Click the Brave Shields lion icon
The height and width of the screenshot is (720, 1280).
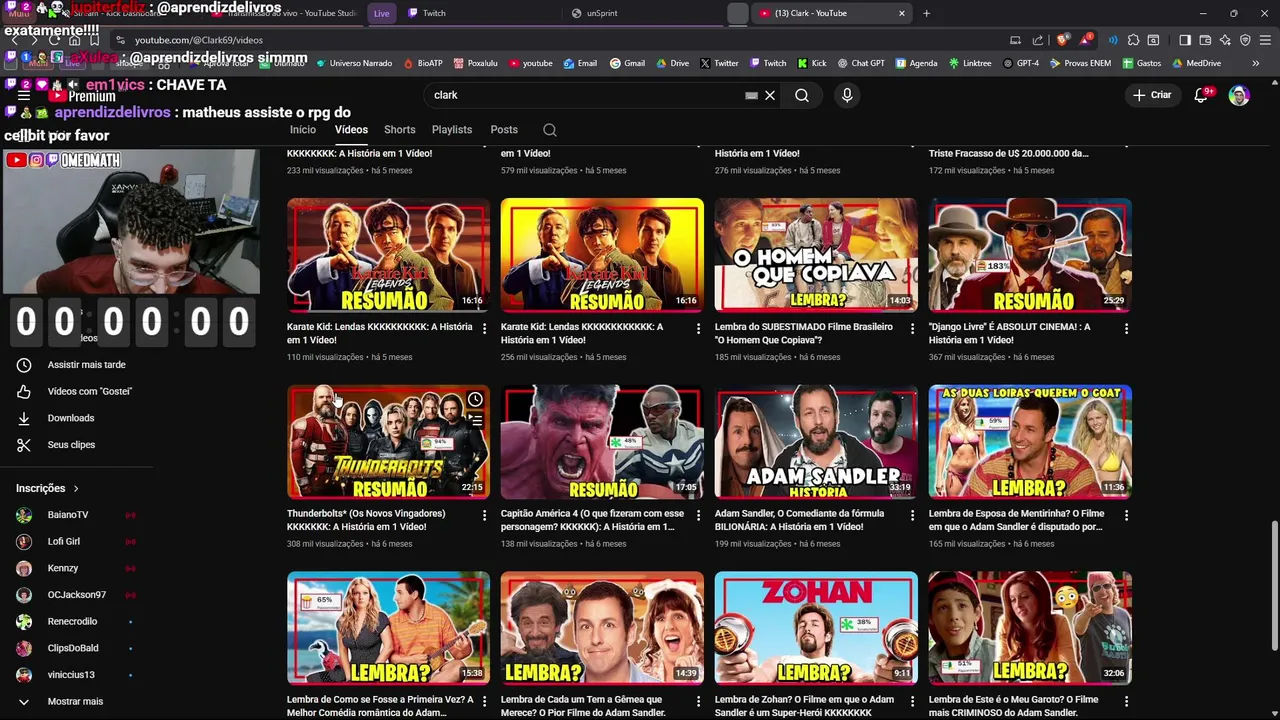[1062, 40]
